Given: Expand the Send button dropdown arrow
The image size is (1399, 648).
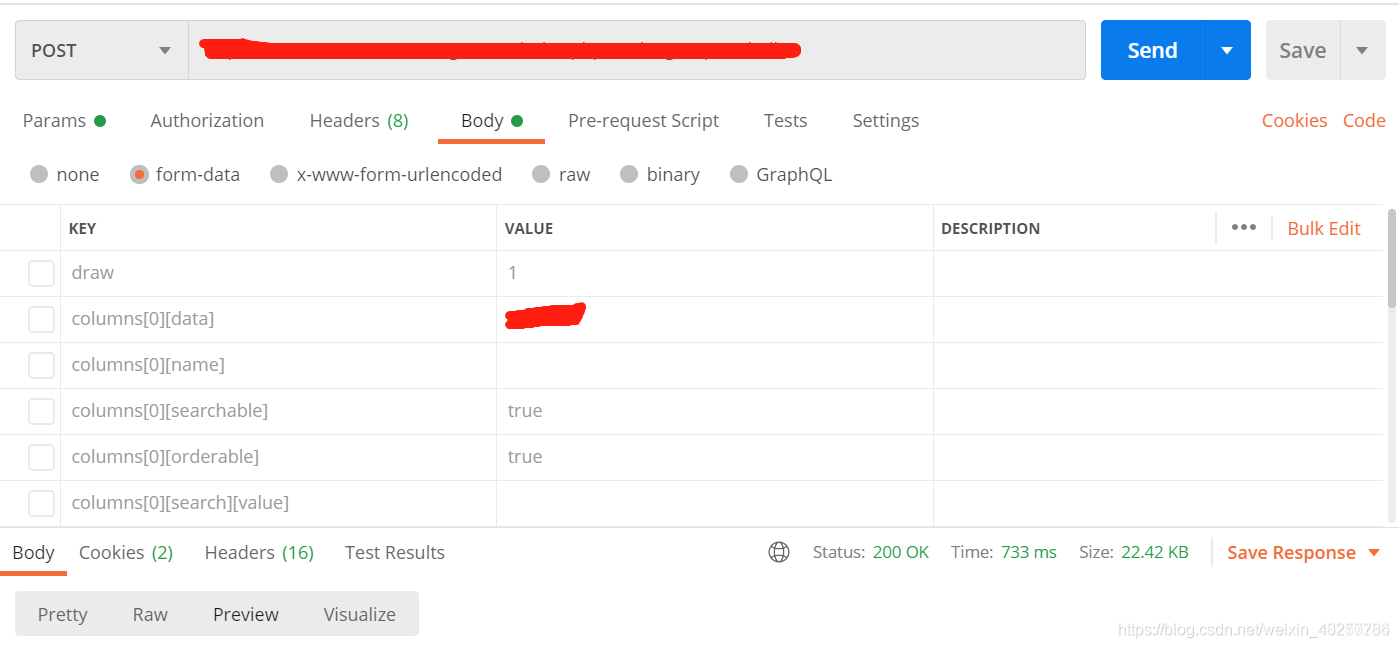Looking at the screenshot, I should click(x=1228, y=50).
